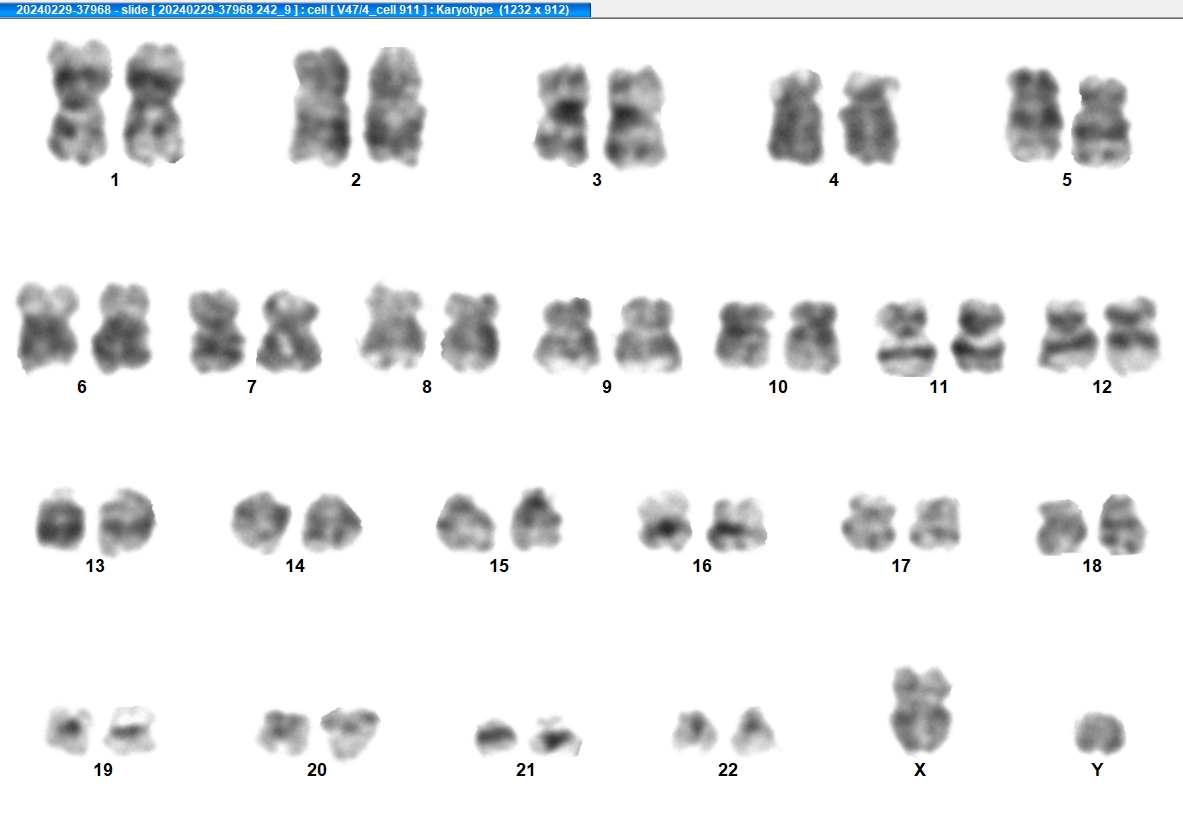The width and height of the screenshot is (1183, 822).
Task: Click the chromosome label 18
Action: point(1092,566)
